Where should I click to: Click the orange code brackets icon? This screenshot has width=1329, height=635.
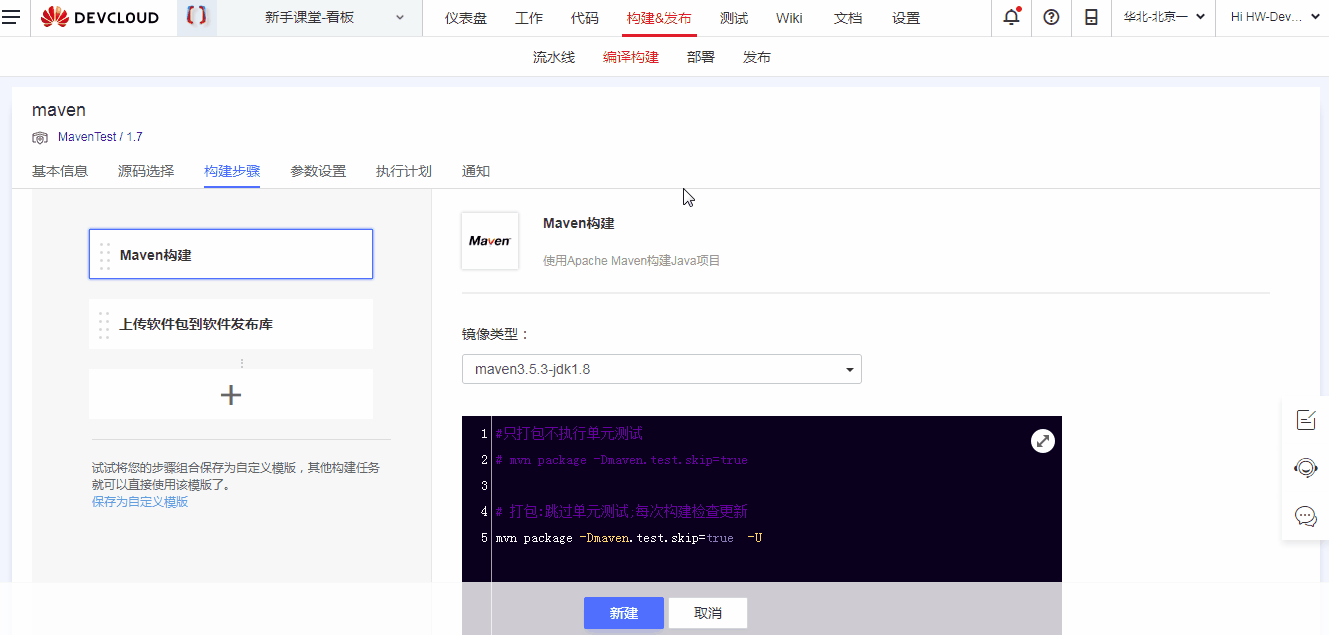196,17
